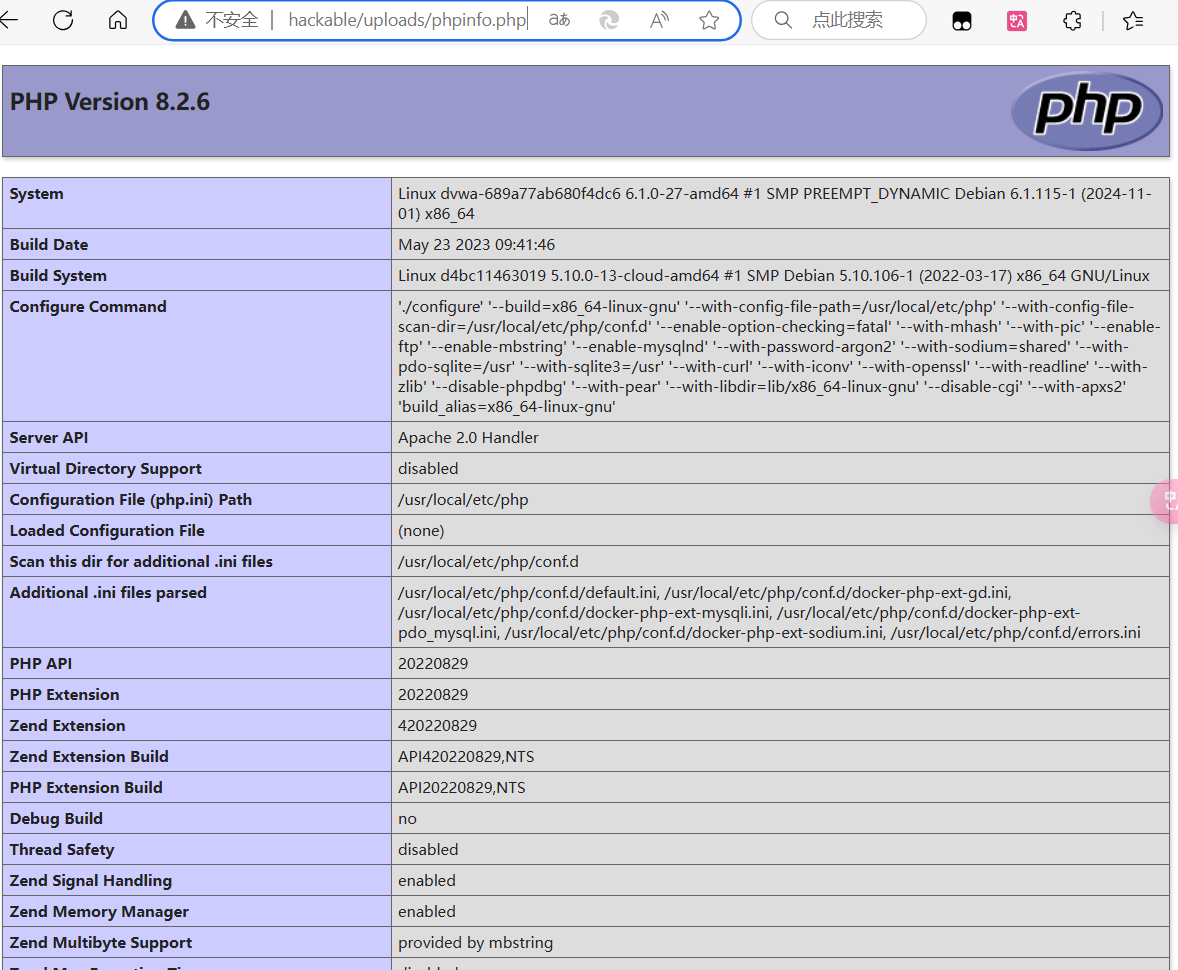1178x970 pixels.
Task: Click the Loaded Configuration File (none) value
Action: (x=421, y=530)
